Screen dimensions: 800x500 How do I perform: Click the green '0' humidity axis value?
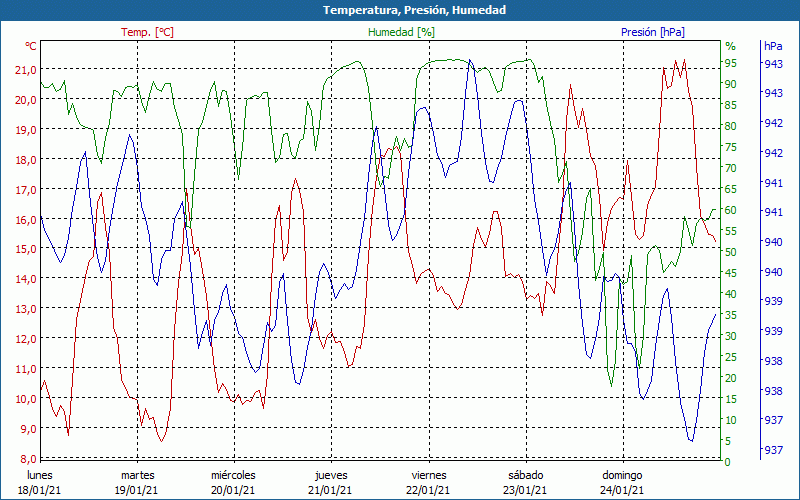pos(727,462)
